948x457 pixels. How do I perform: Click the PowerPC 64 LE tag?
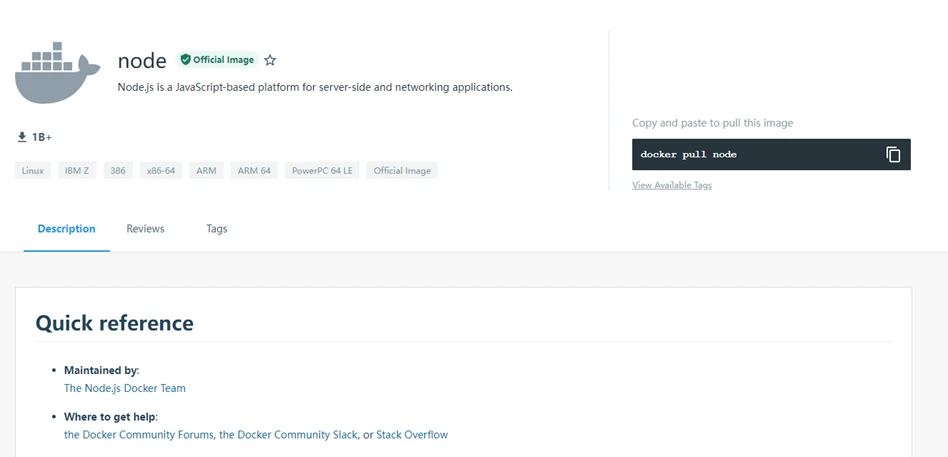(322, 171)
